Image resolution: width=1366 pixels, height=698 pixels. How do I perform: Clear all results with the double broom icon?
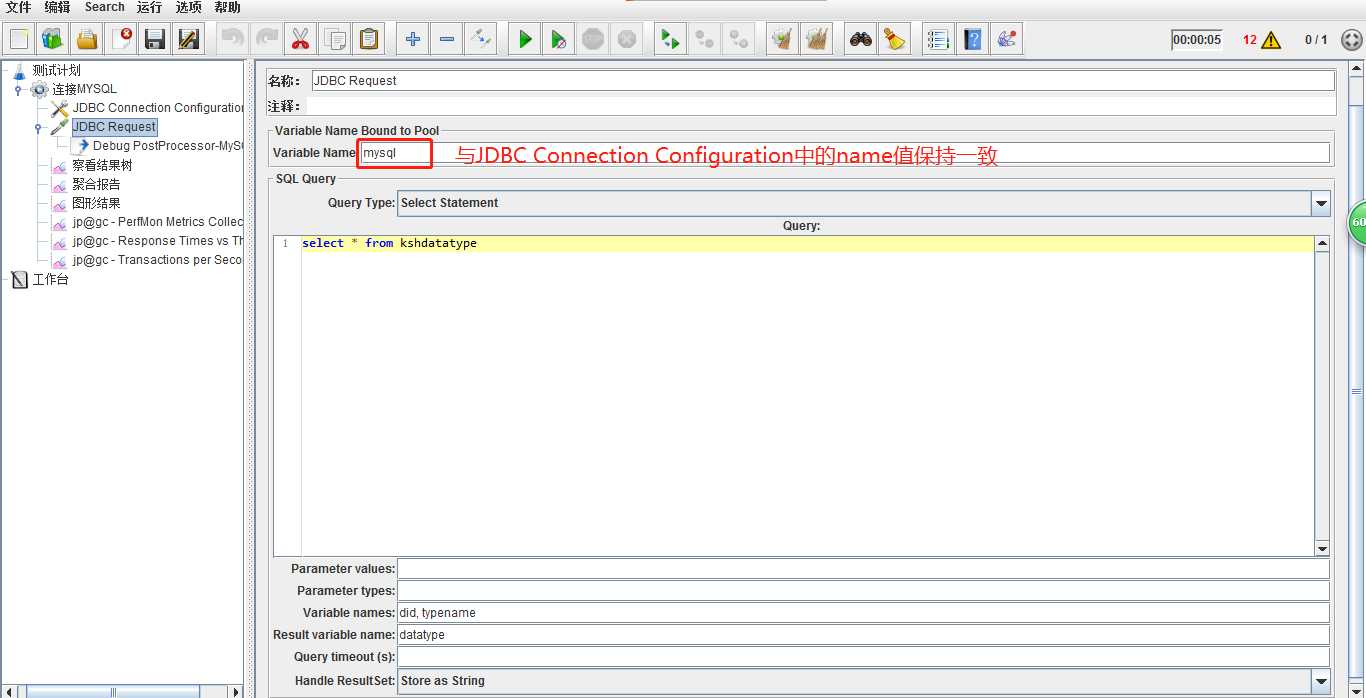(x=817, y=39)
